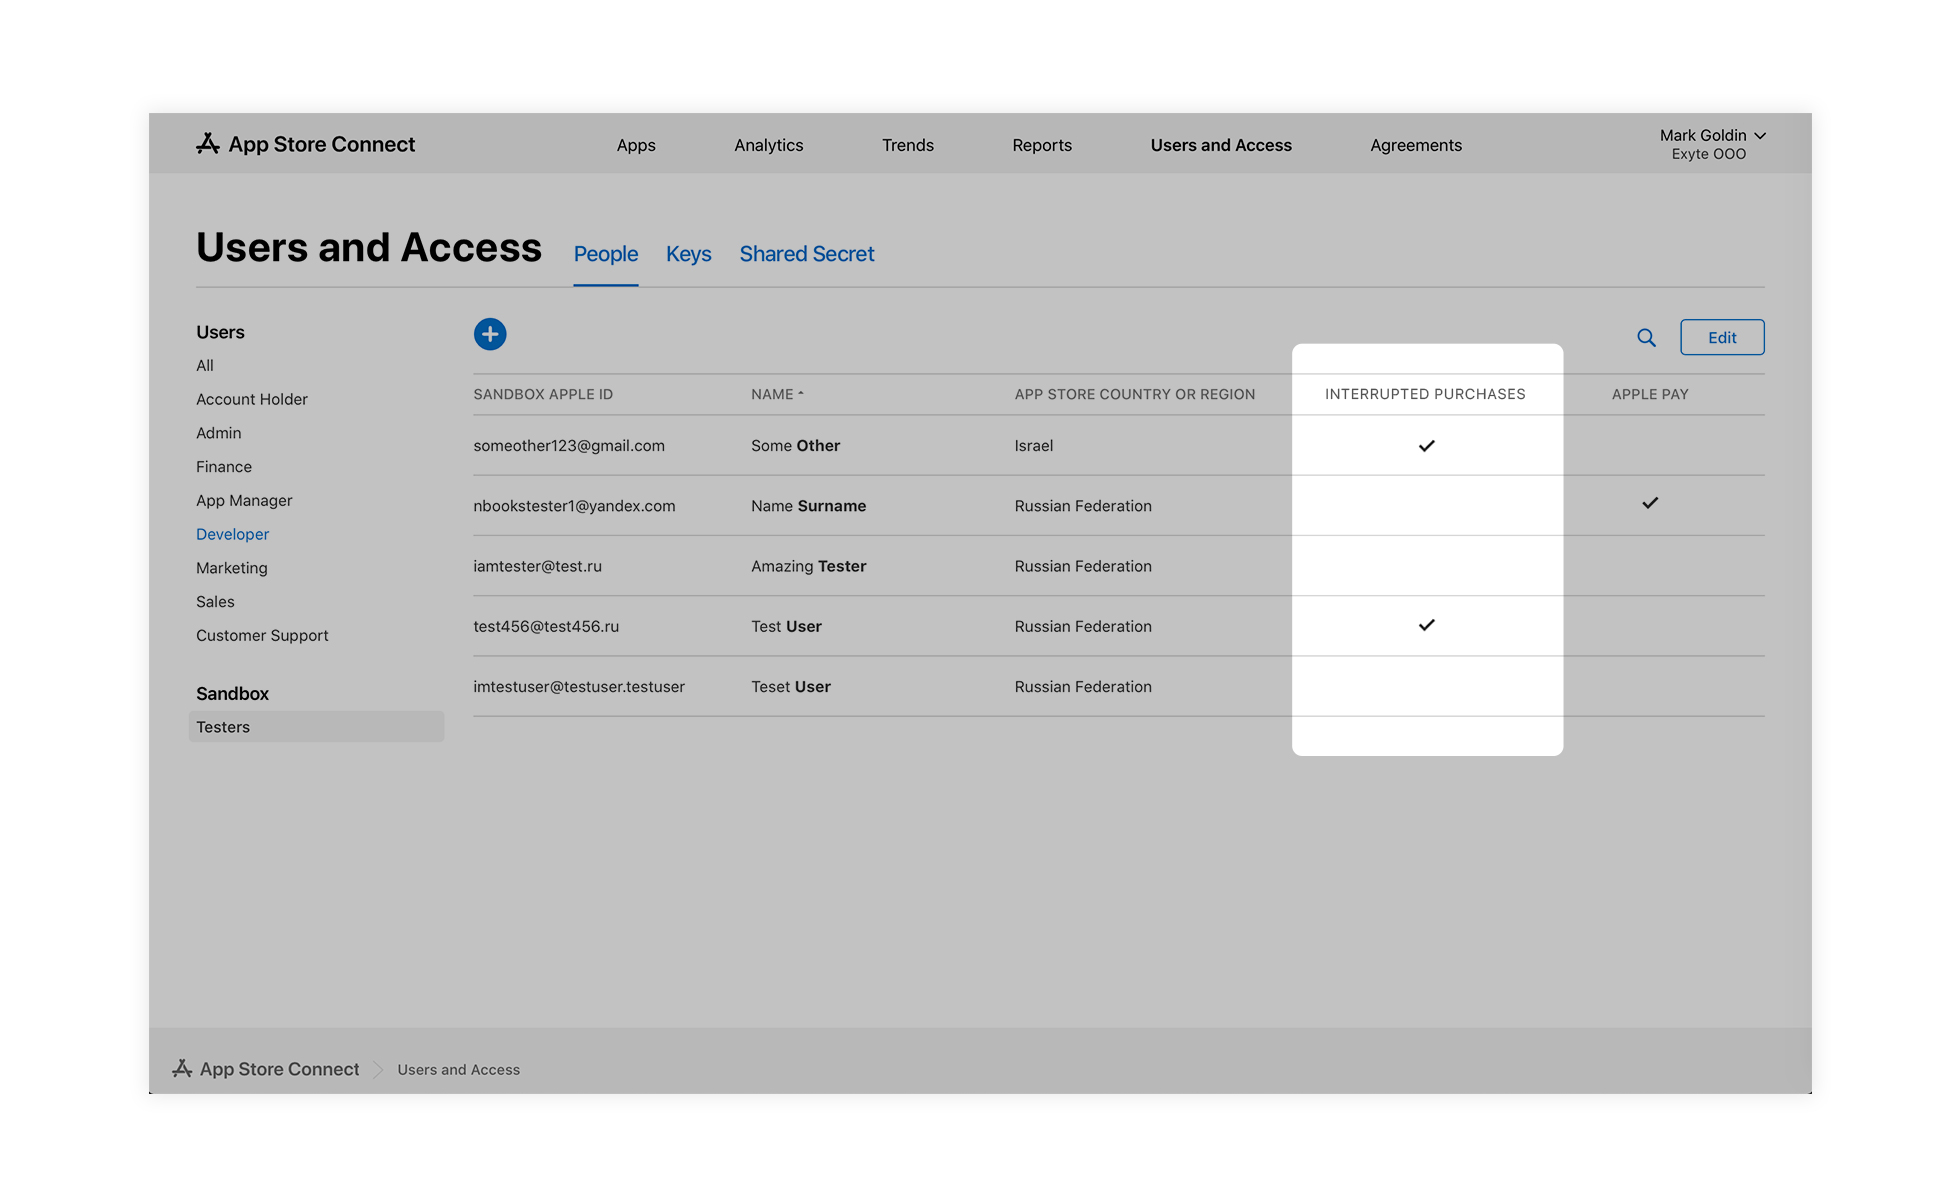Select All in the Users sidebar

(x=205, y=365)
